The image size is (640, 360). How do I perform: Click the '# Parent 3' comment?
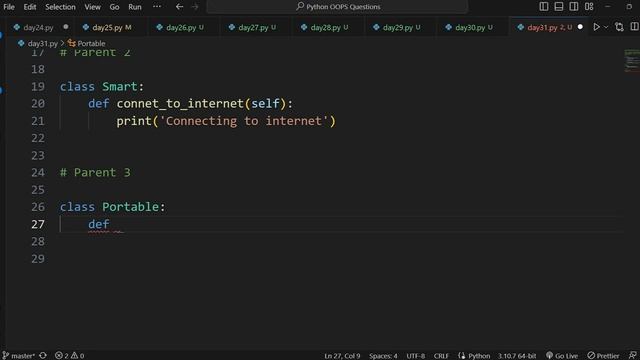(95, 172)
